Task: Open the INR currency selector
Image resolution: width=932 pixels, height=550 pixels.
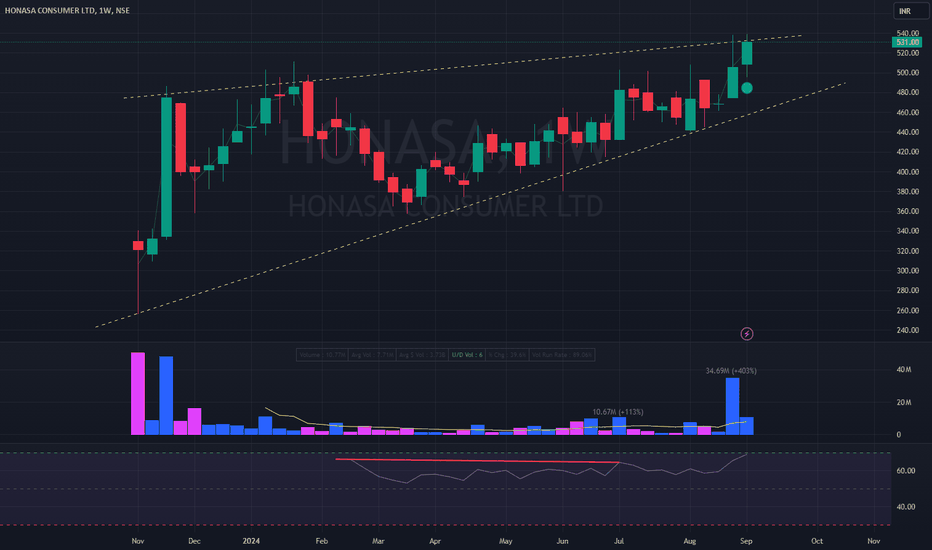Action: pyautogui.click(x=909, y=11)
